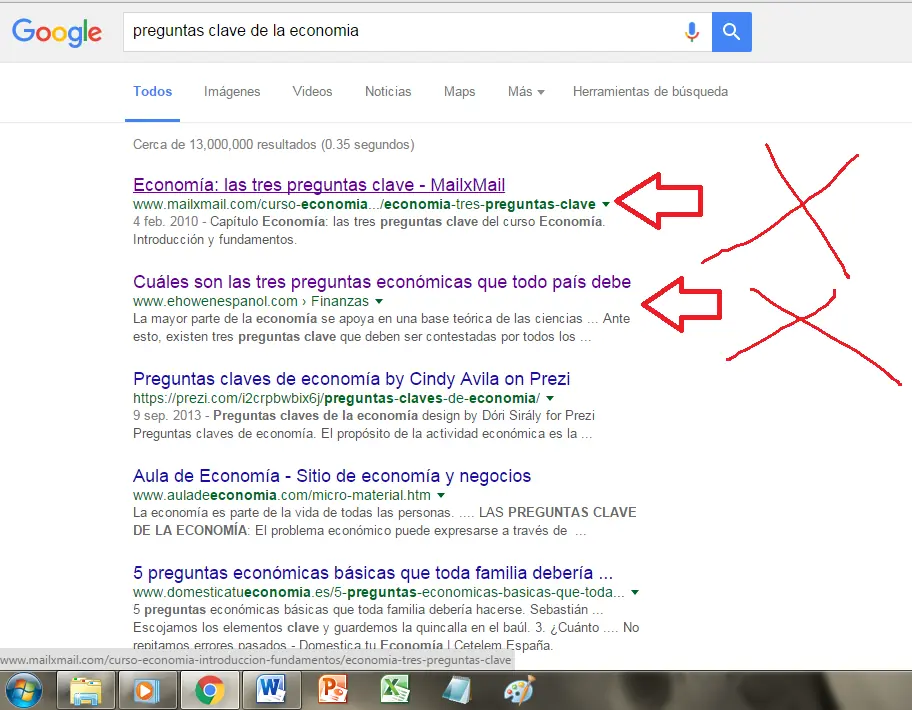
Task: Open PowerPoint taskbar icon
Action: pyautogui.click(x=333, y=690)
